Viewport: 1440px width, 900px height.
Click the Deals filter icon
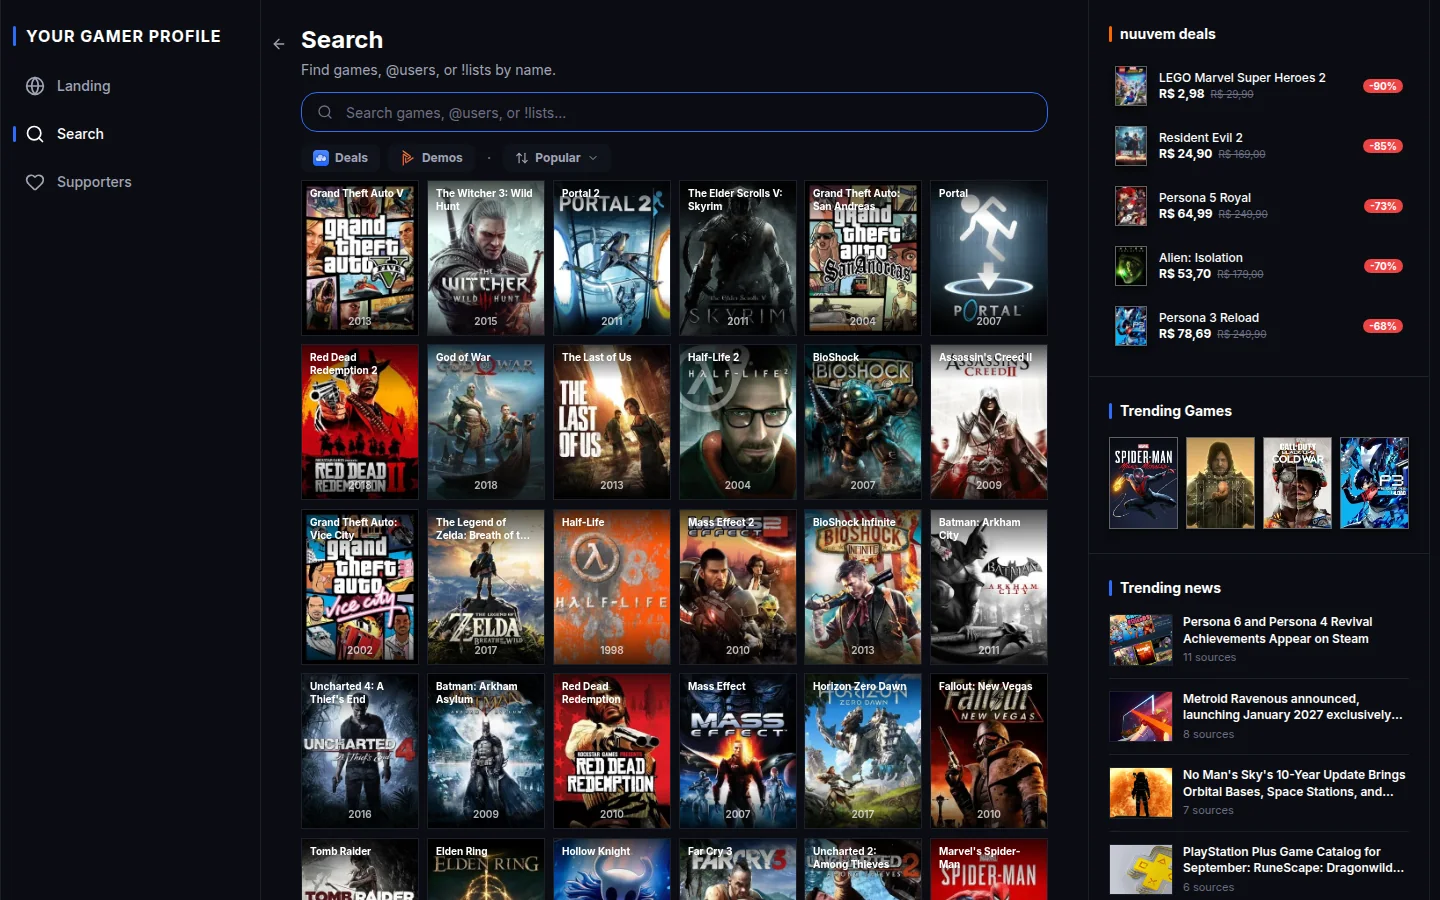click(321, 158)
